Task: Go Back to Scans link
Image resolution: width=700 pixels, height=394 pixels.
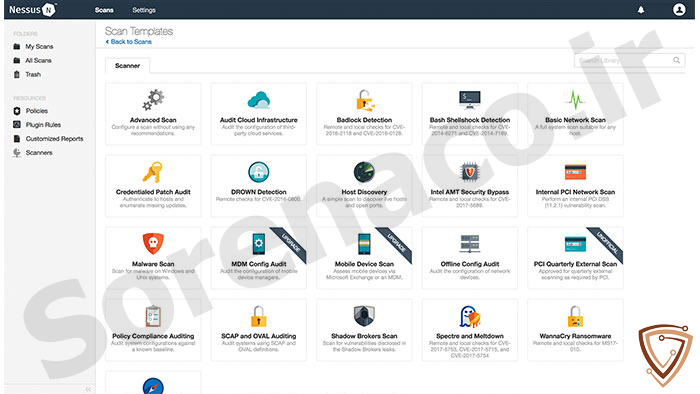Action: click(x=129, y=41)
